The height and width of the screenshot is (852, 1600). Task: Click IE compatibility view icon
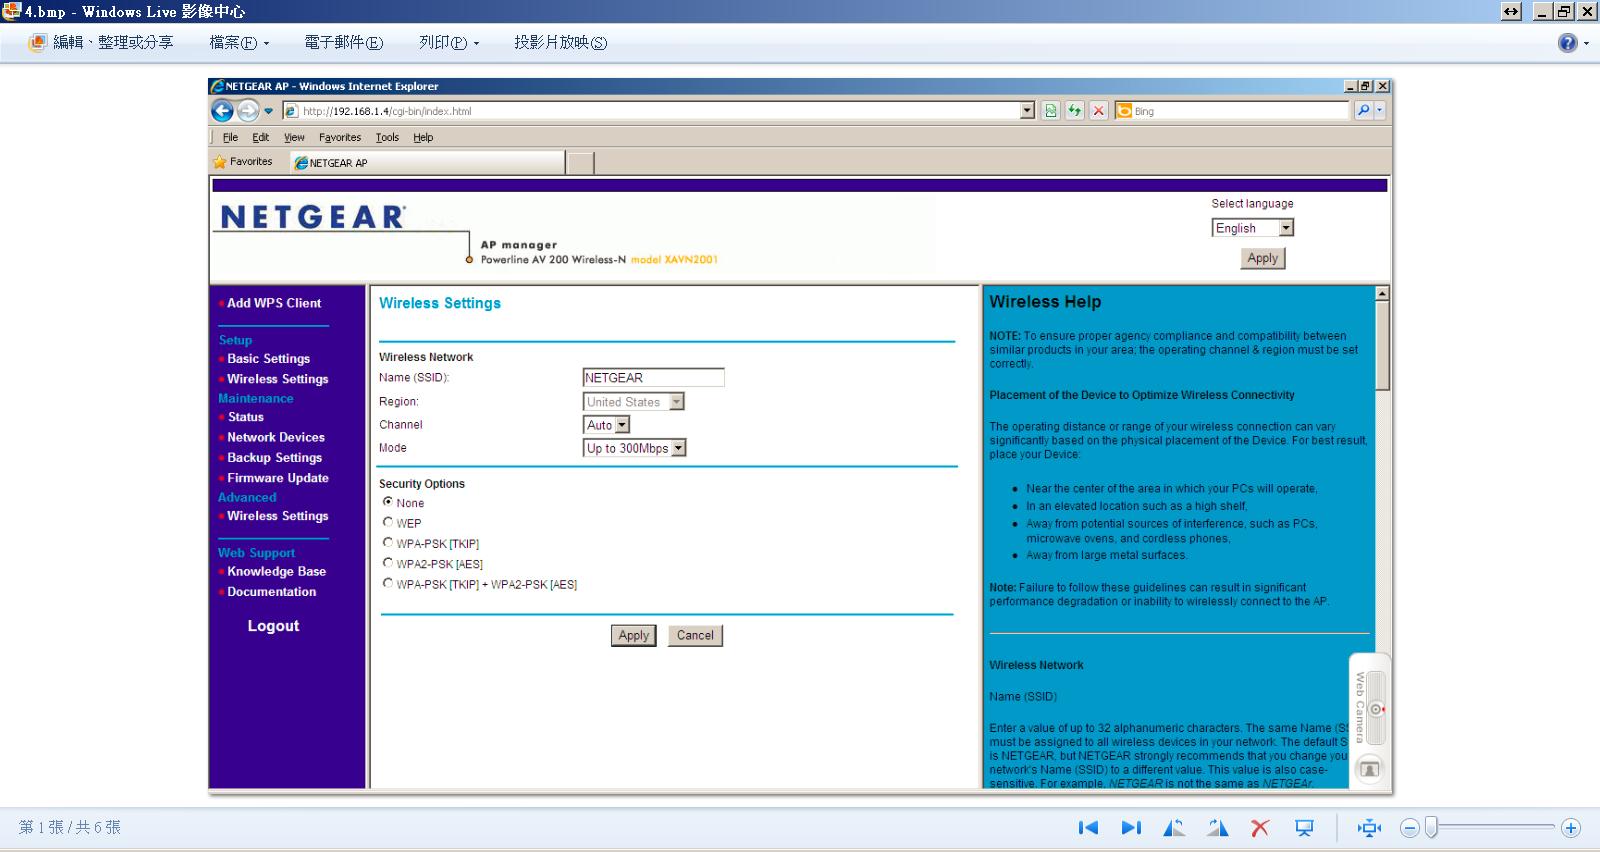pyautogui.click(x=1050, y=111)
